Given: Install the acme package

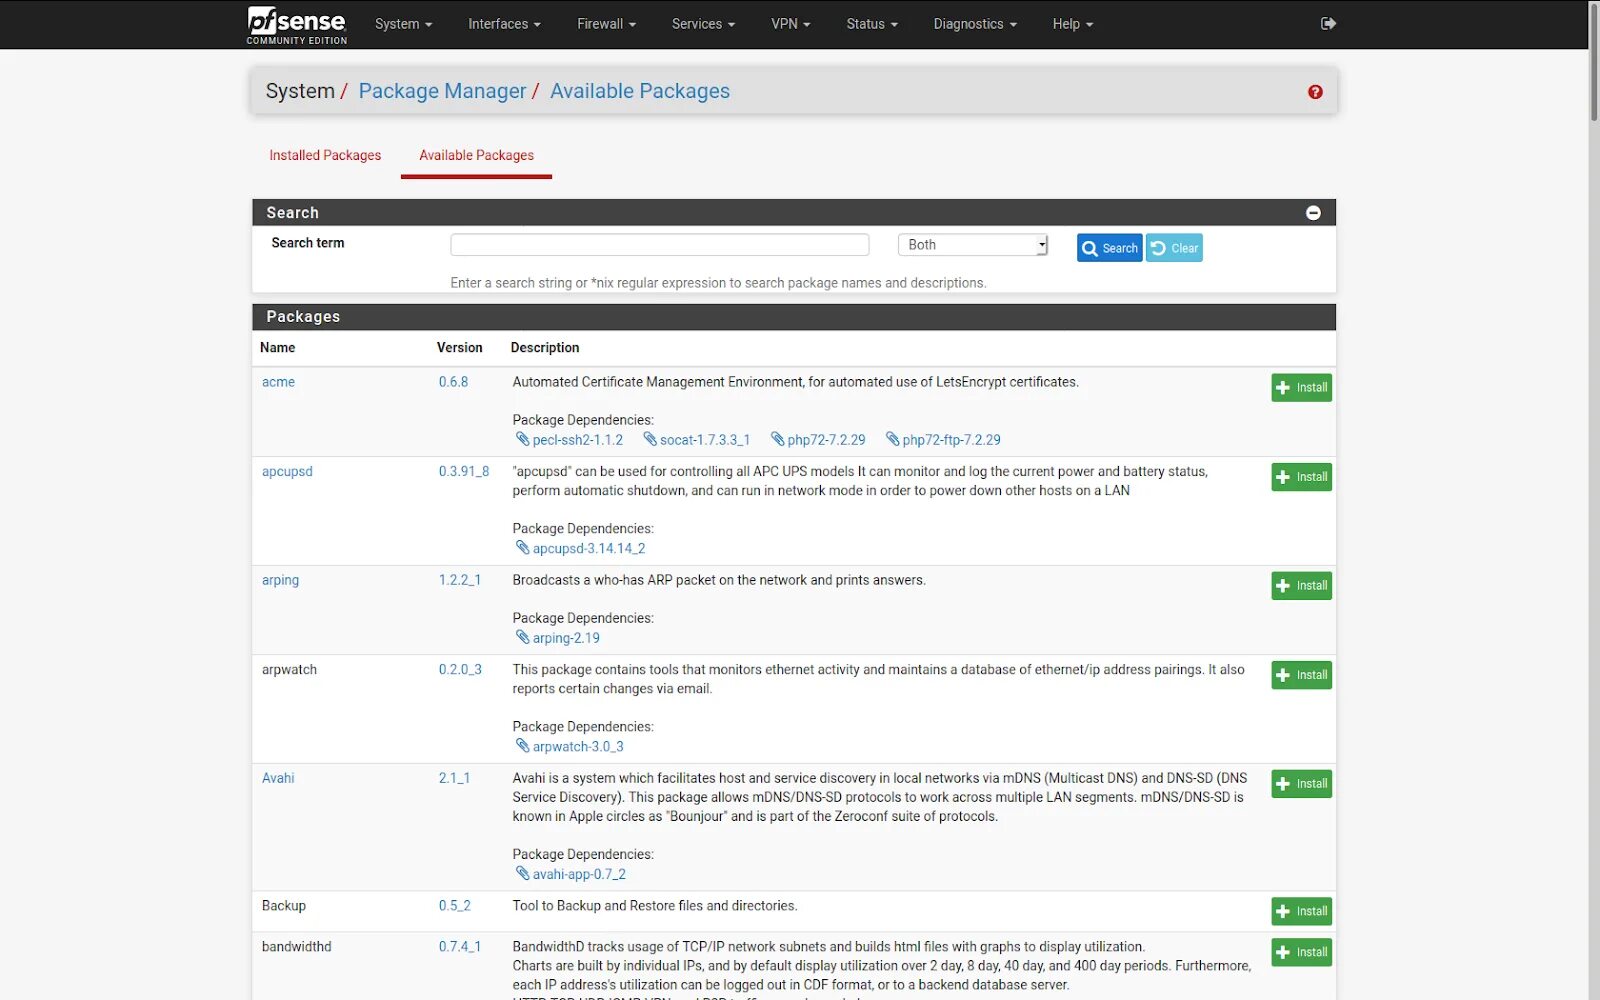Looking at the screenshot, I should (1301, 388).
